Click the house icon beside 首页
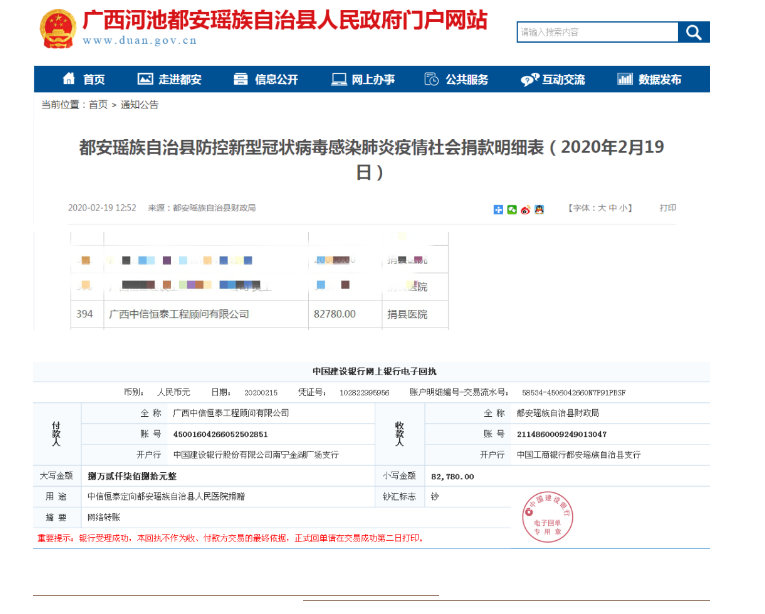The width and height of the screenshot is (765, 614). 69,80
